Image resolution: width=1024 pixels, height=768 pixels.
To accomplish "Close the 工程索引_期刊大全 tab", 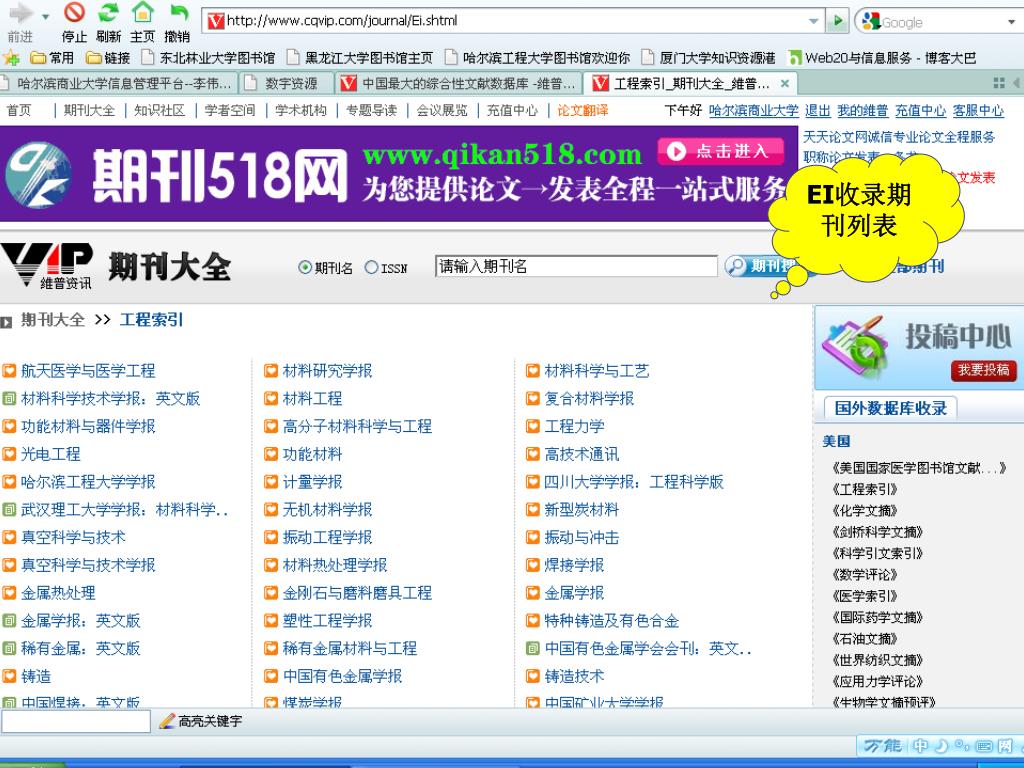I will tap(785, 84).
